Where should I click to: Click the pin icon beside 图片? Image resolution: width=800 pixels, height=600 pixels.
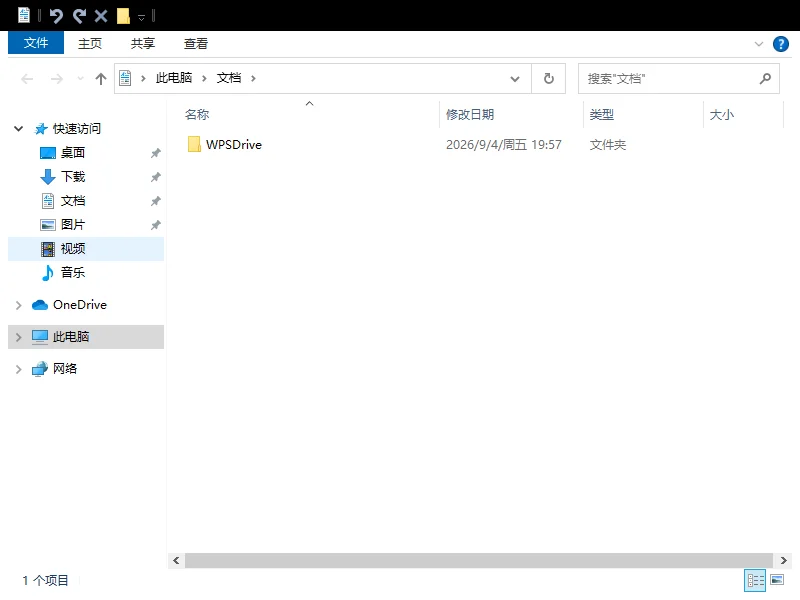[156, 225]
